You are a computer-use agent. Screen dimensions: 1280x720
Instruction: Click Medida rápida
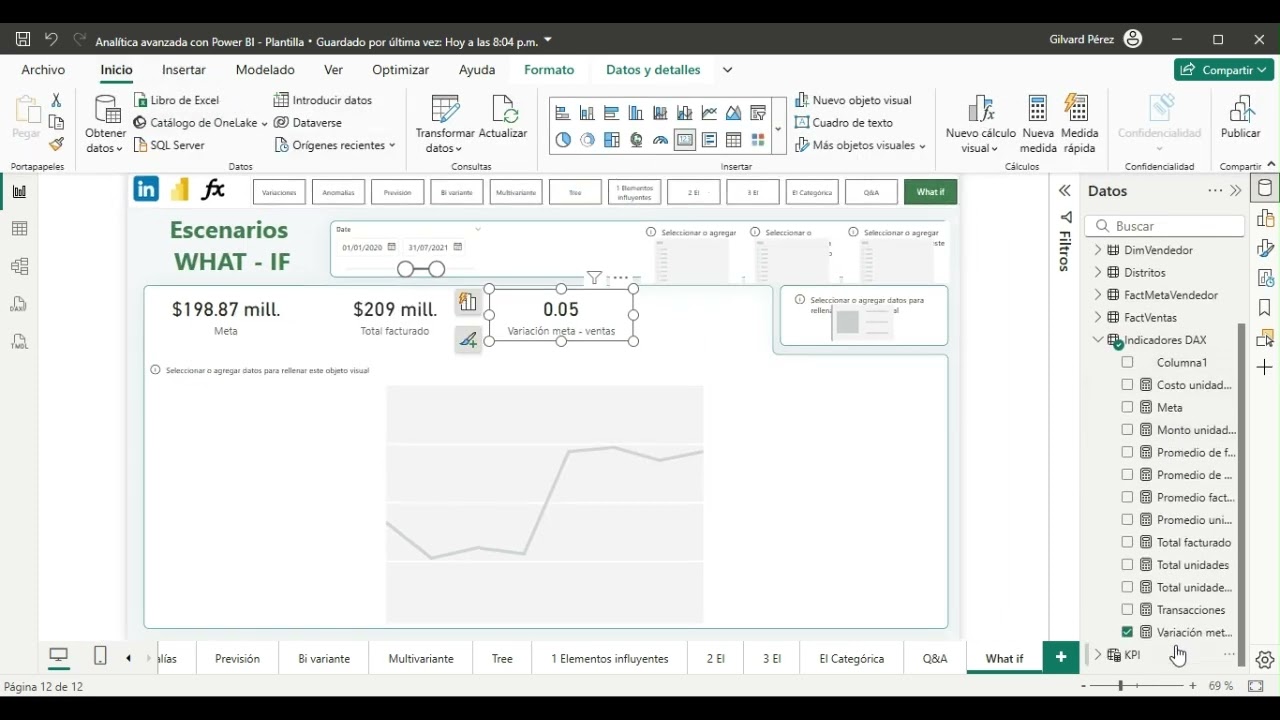1079,124
